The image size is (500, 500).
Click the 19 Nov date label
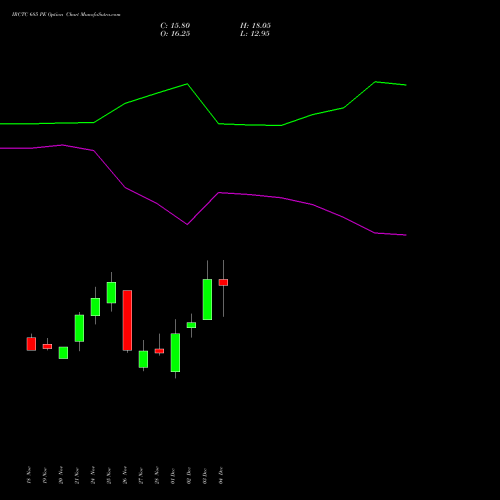point(45,475)
